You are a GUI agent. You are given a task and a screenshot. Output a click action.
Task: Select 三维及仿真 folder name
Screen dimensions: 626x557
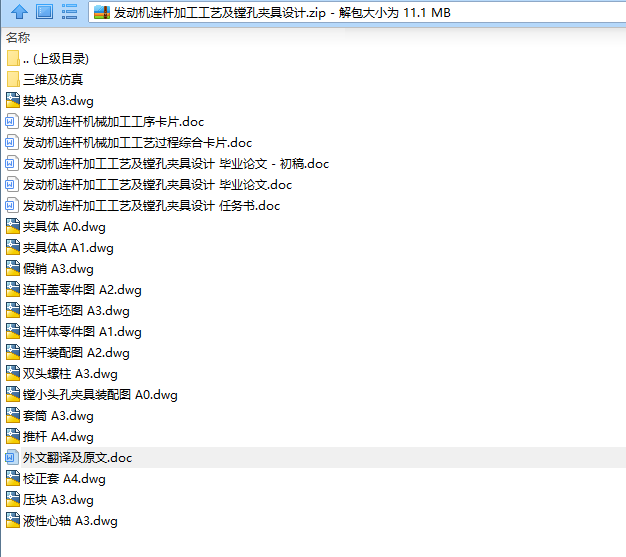pyautogui.click(x=53, y=80)
